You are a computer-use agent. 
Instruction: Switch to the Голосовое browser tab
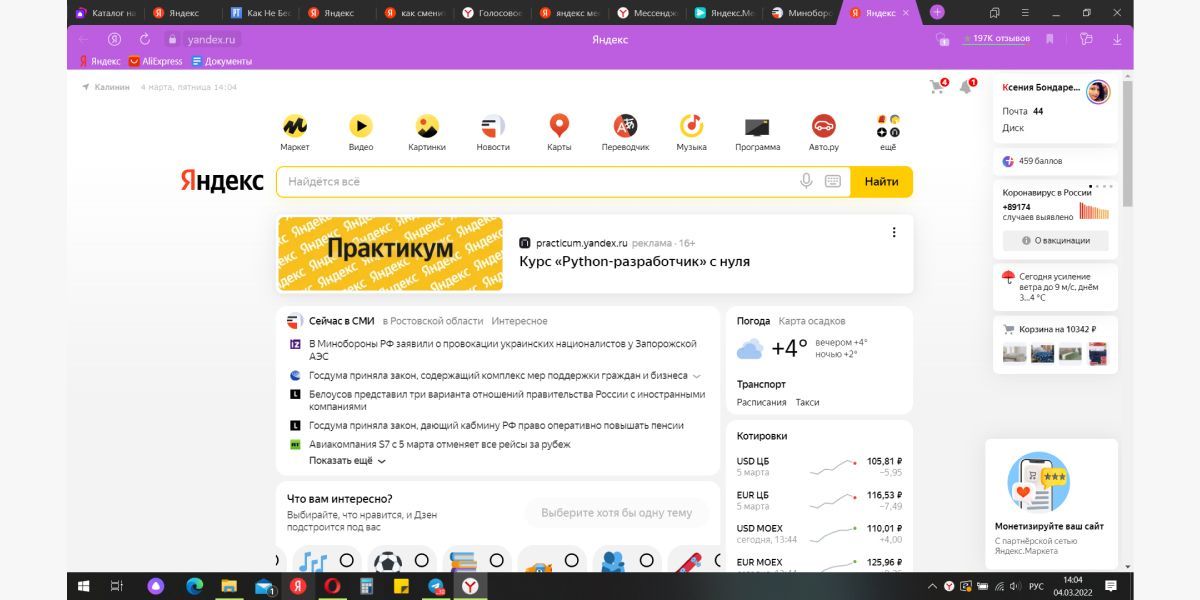pos(493,12)
